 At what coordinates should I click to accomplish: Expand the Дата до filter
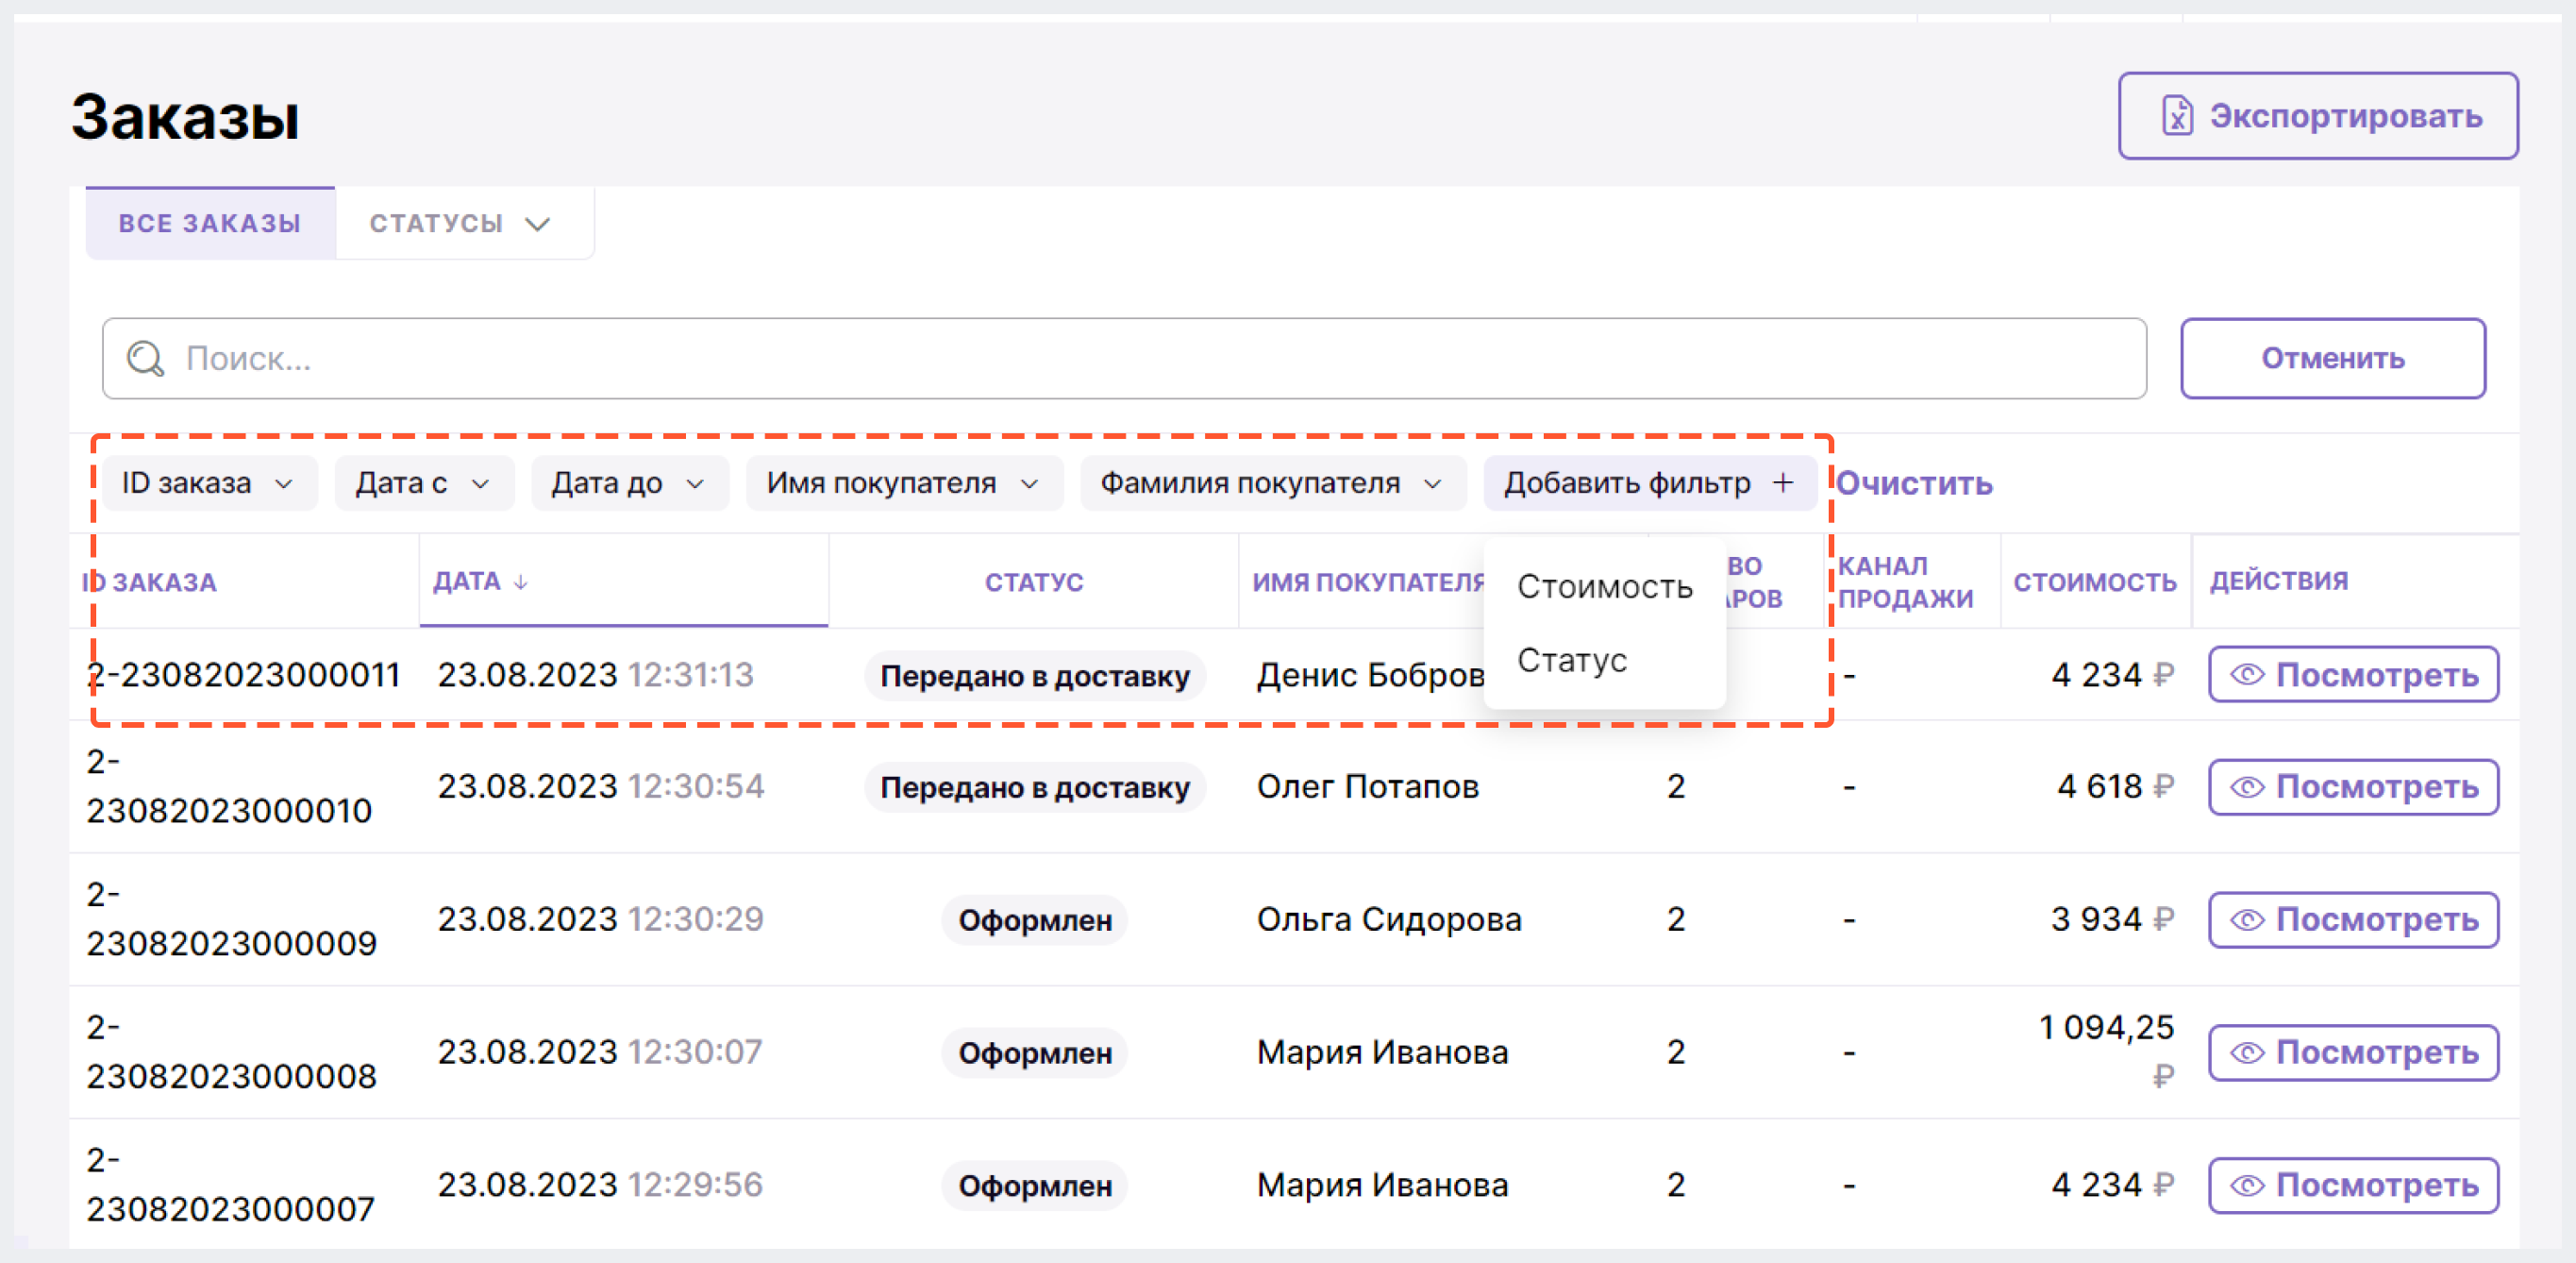point(629,483)
